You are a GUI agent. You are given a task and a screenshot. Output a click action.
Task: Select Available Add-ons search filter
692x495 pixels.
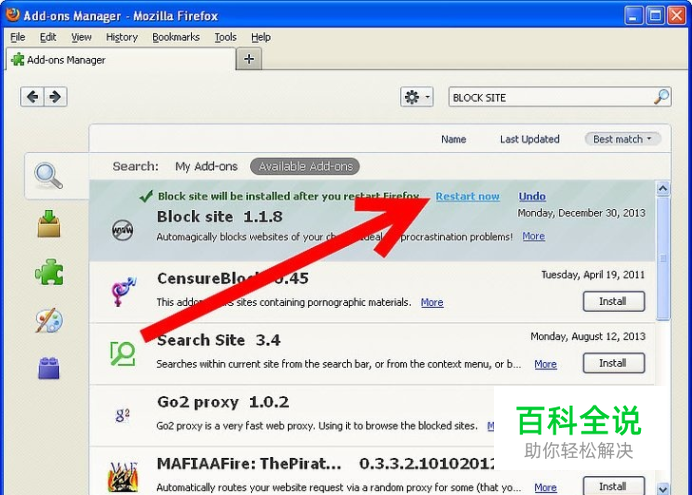pyautogui.click(x=305, y=166)
